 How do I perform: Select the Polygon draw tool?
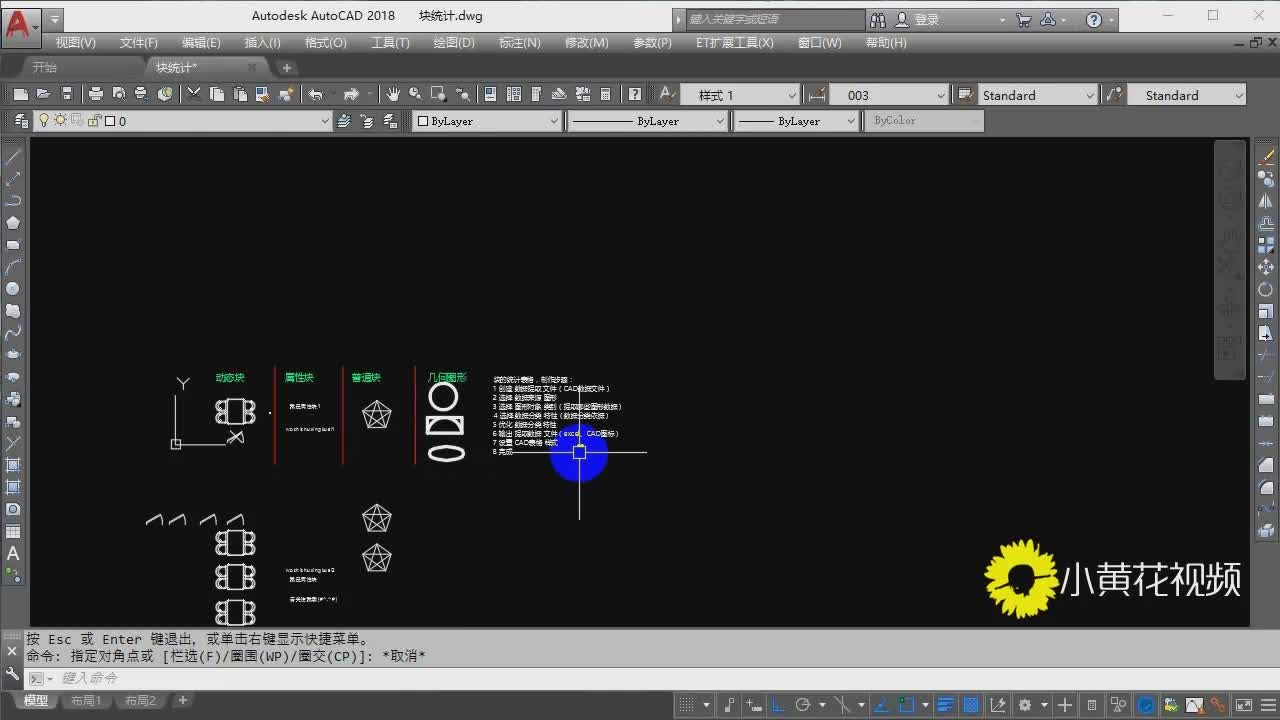pyautogui.click(x=13, y=222)
